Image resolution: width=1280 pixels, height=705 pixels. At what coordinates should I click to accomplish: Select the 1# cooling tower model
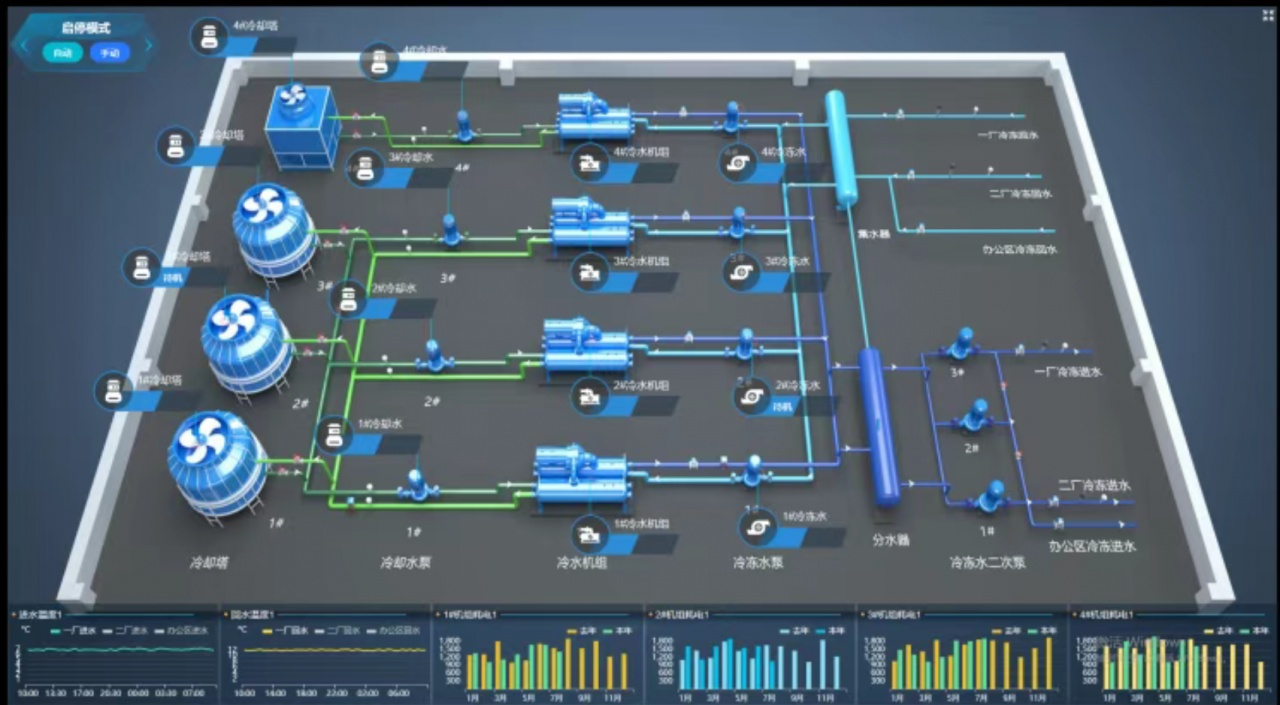tap(215, 465)
